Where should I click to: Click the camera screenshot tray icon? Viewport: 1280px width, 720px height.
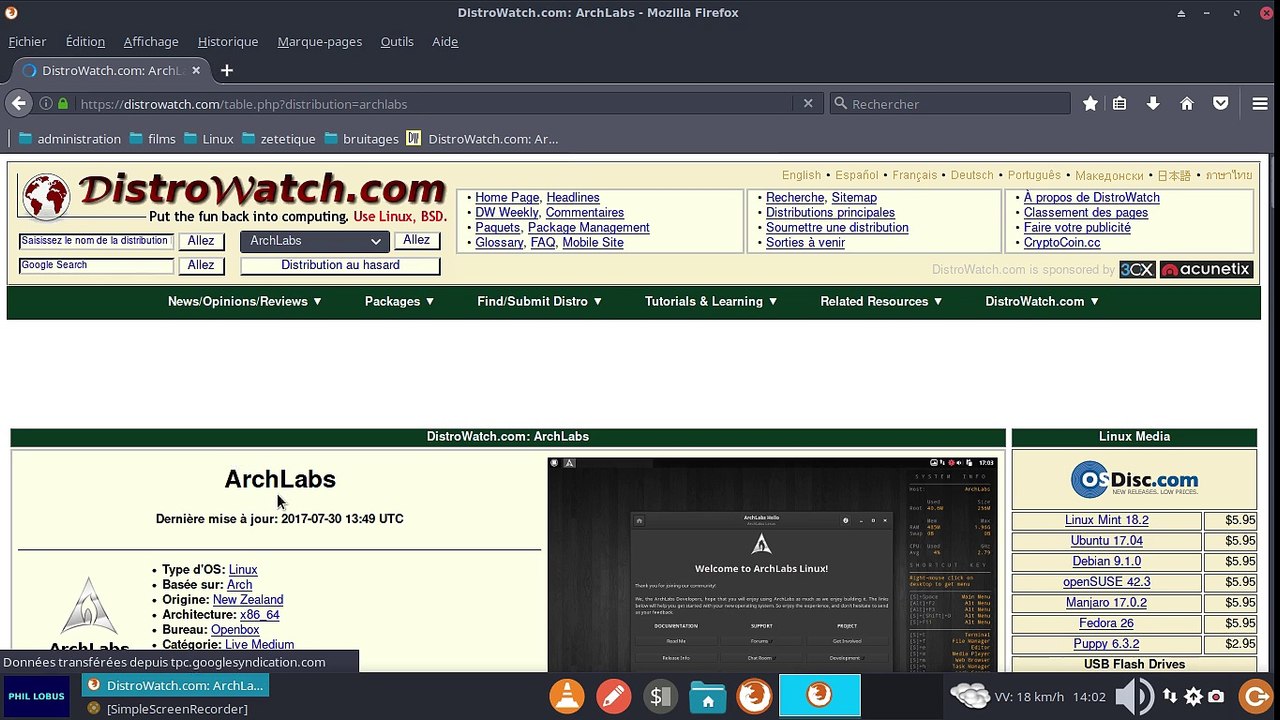1216,697
